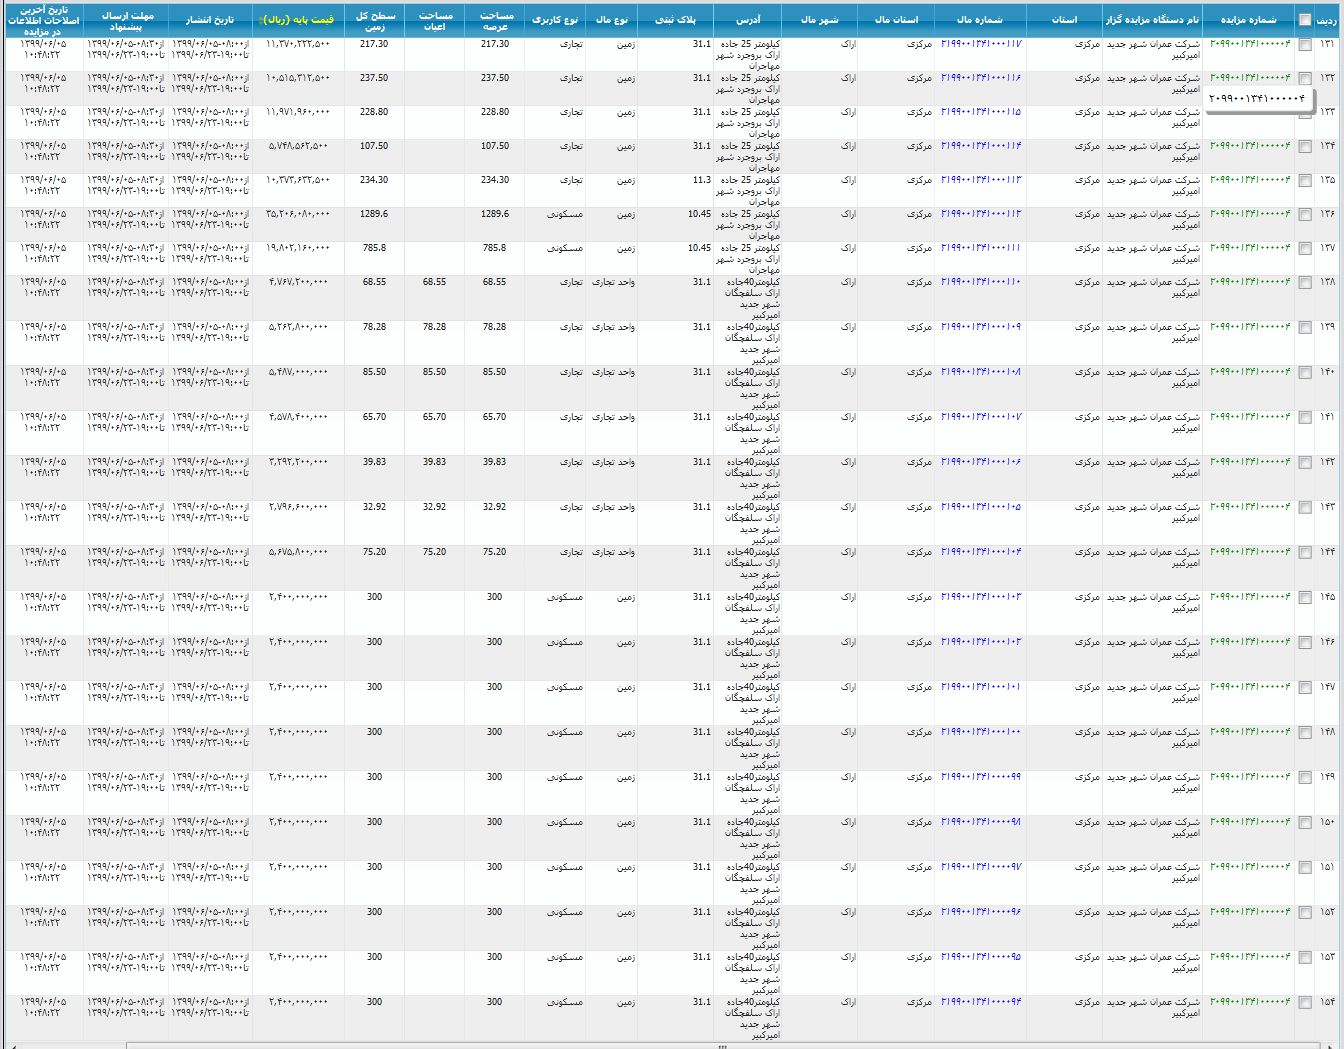Tick the checkbox on row ۱۴۷
Viewport: 1344px width, 1049px height.
(x=1305, y=688)
